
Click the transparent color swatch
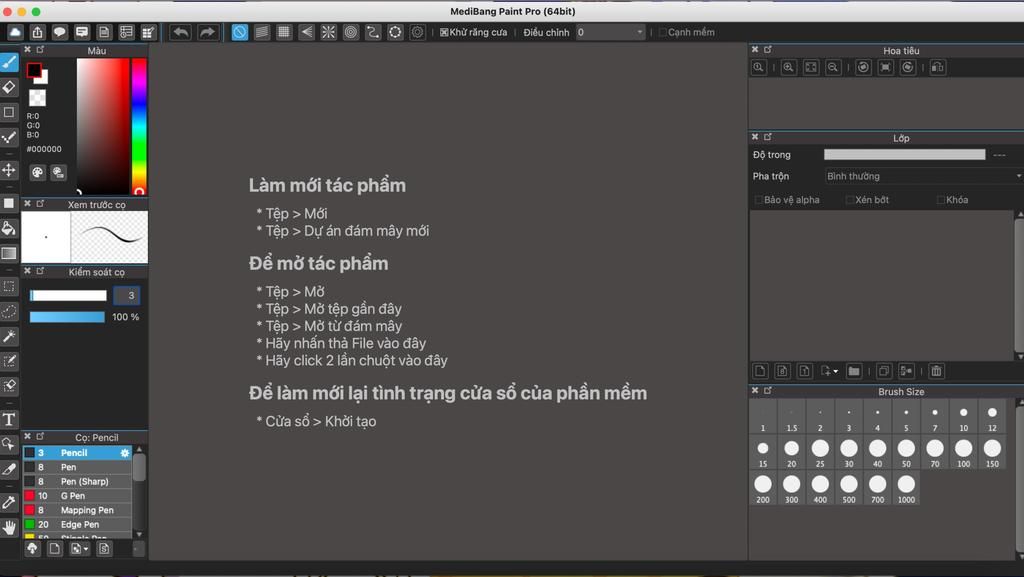click(37, 98)
